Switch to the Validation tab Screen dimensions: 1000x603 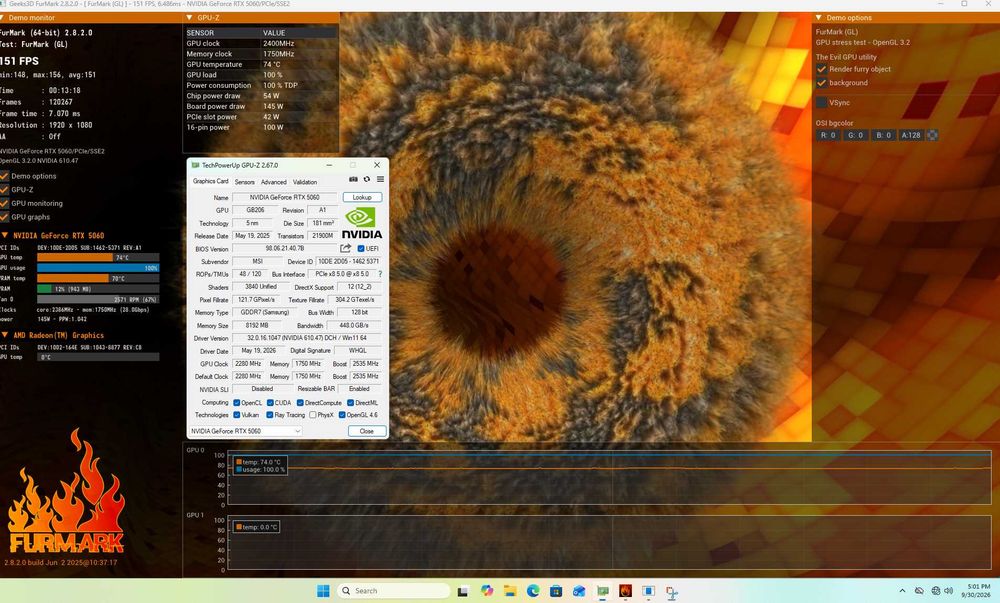pos(305,182)
